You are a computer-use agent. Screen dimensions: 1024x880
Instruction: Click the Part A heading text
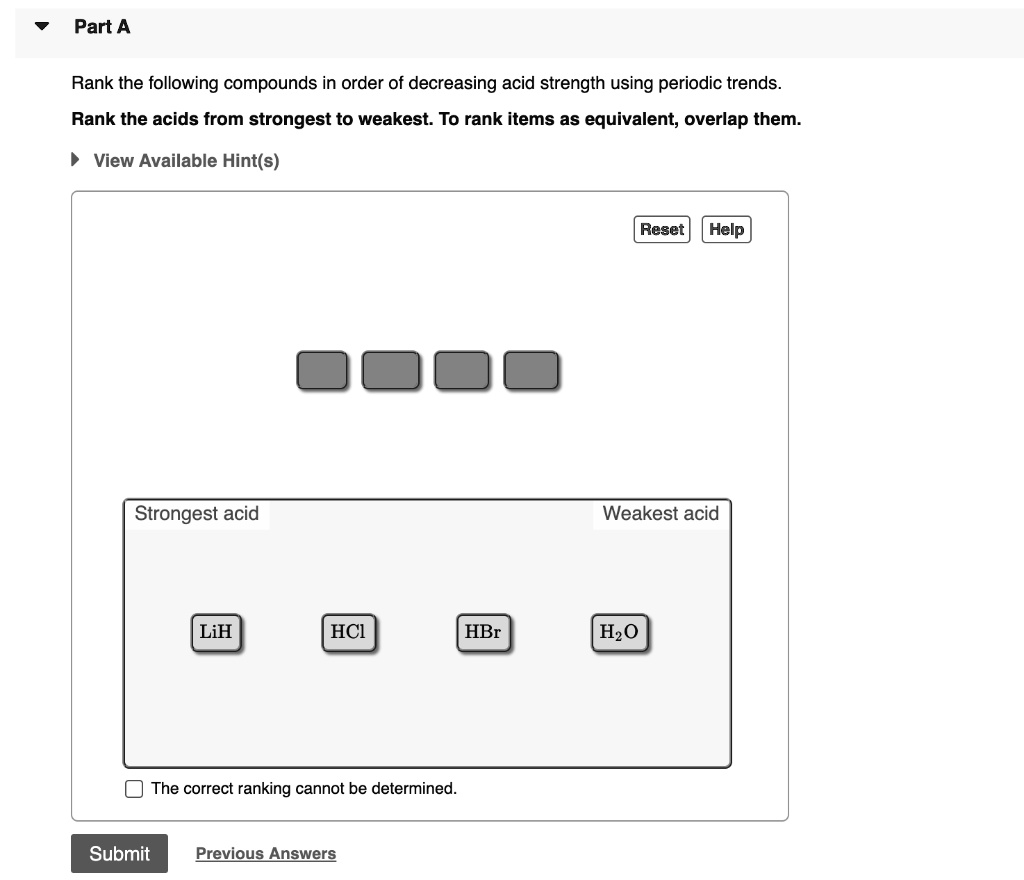tap(102, 27)
